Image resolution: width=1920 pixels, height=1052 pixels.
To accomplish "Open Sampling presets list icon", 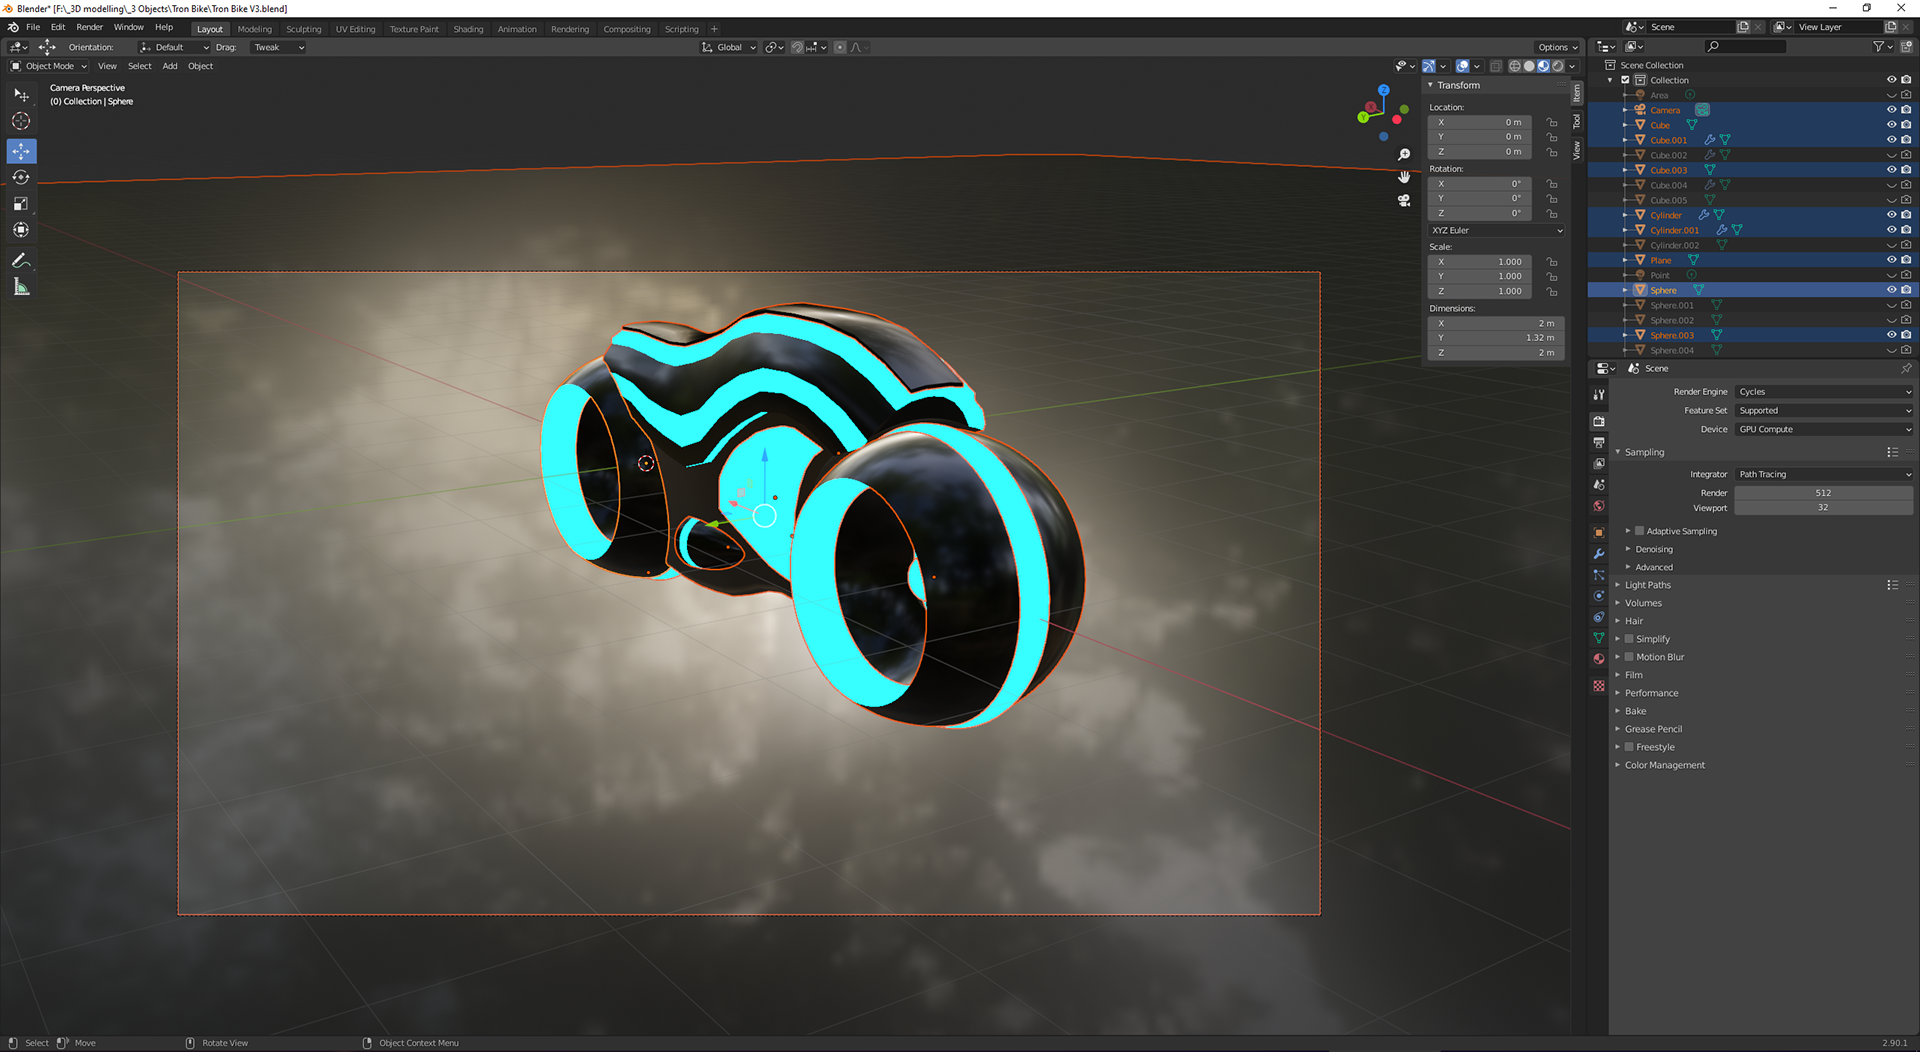I will point(1892,452).
